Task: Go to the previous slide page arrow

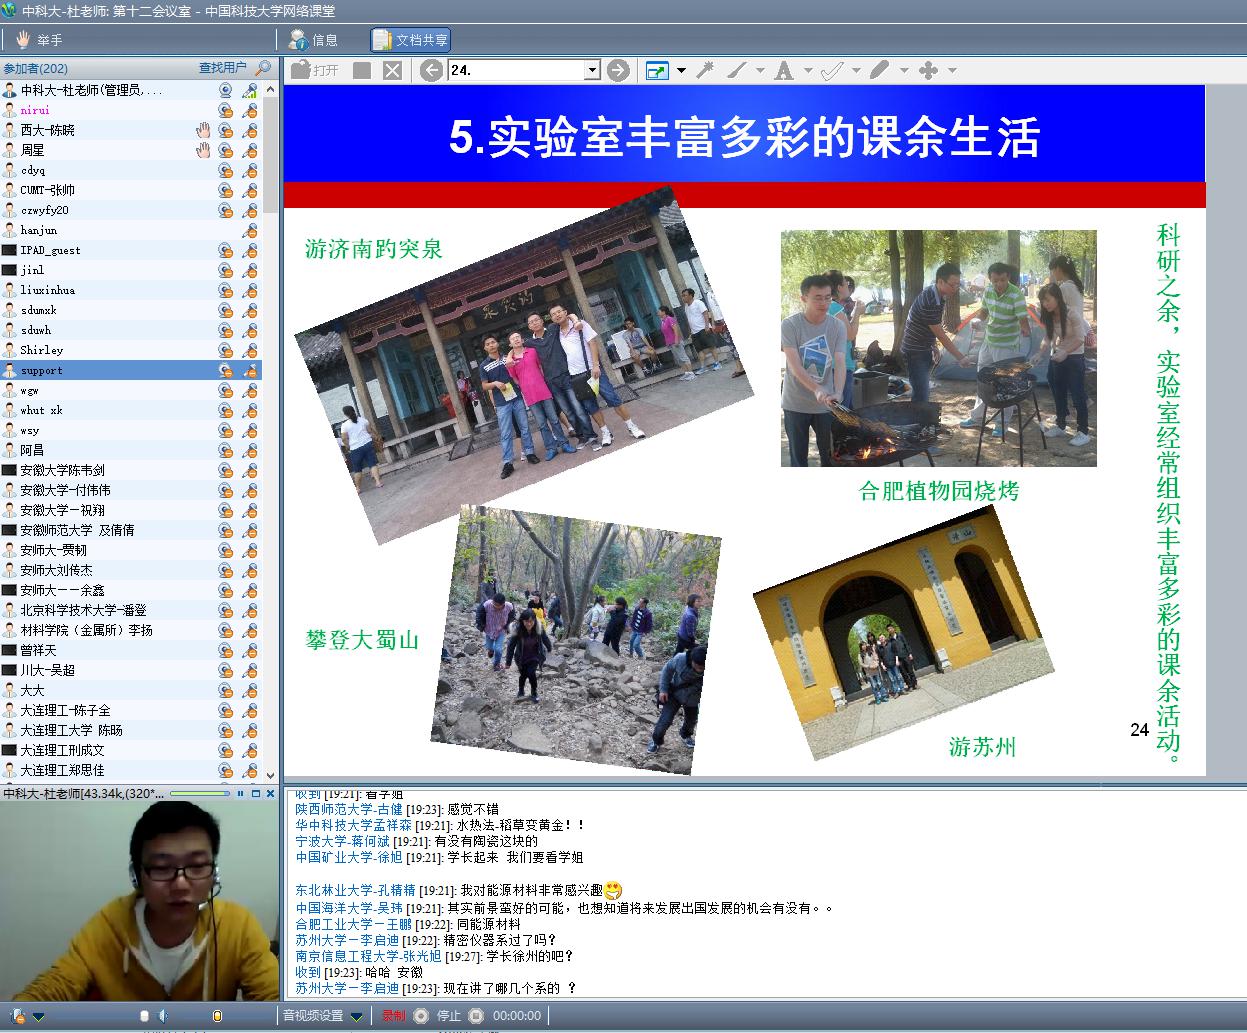Action: point(431,70)
